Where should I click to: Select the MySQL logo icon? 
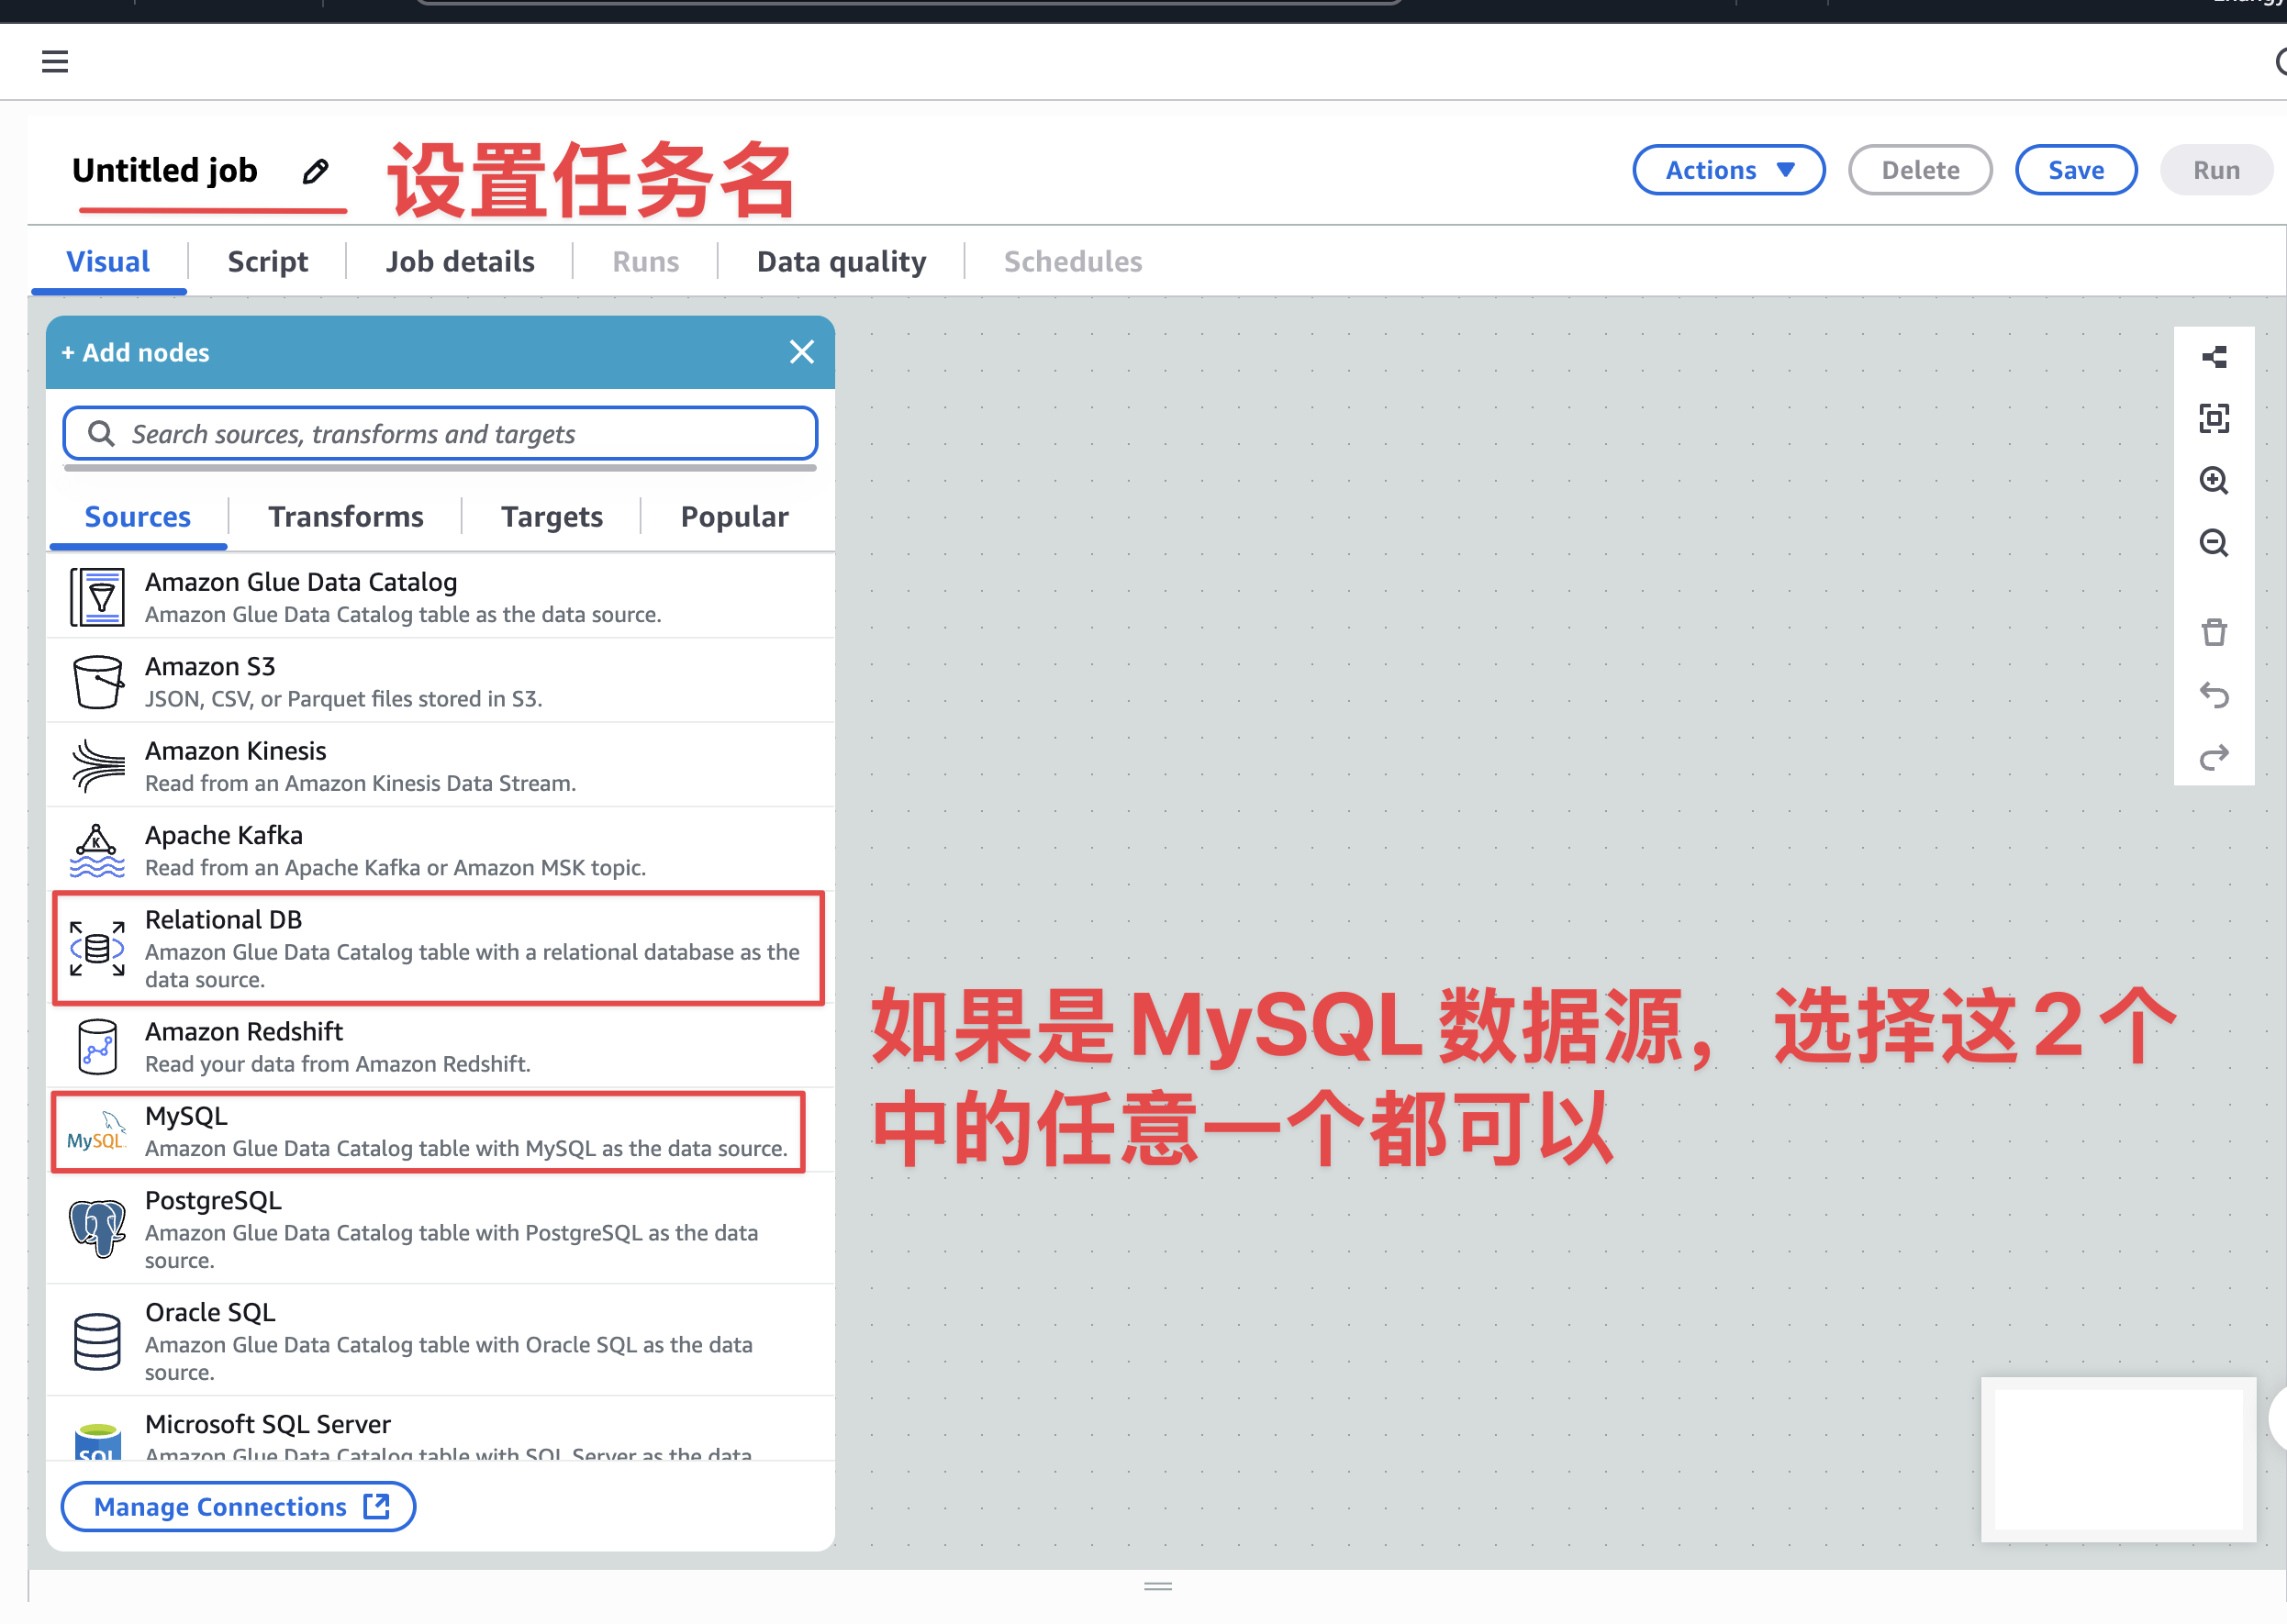pos(96,1132)
